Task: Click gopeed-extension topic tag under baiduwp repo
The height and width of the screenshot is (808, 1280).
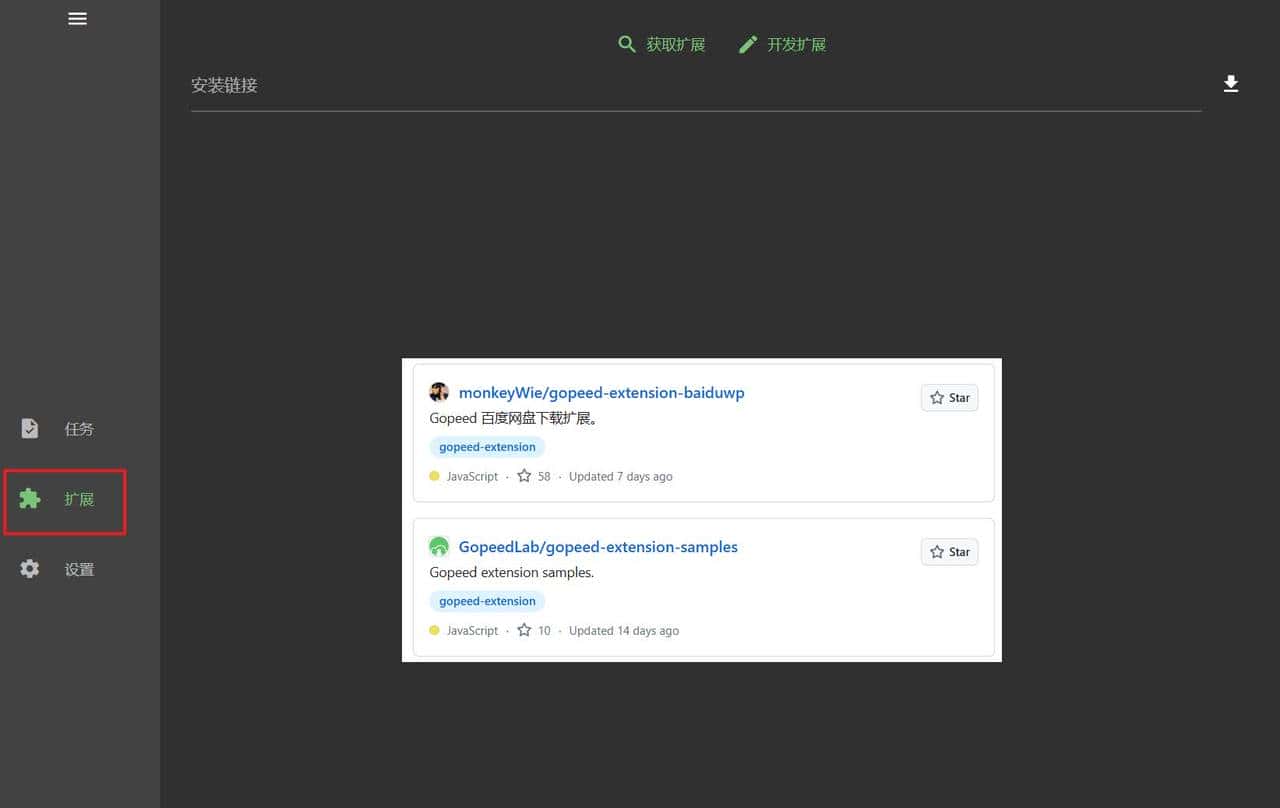Action: 487,447
